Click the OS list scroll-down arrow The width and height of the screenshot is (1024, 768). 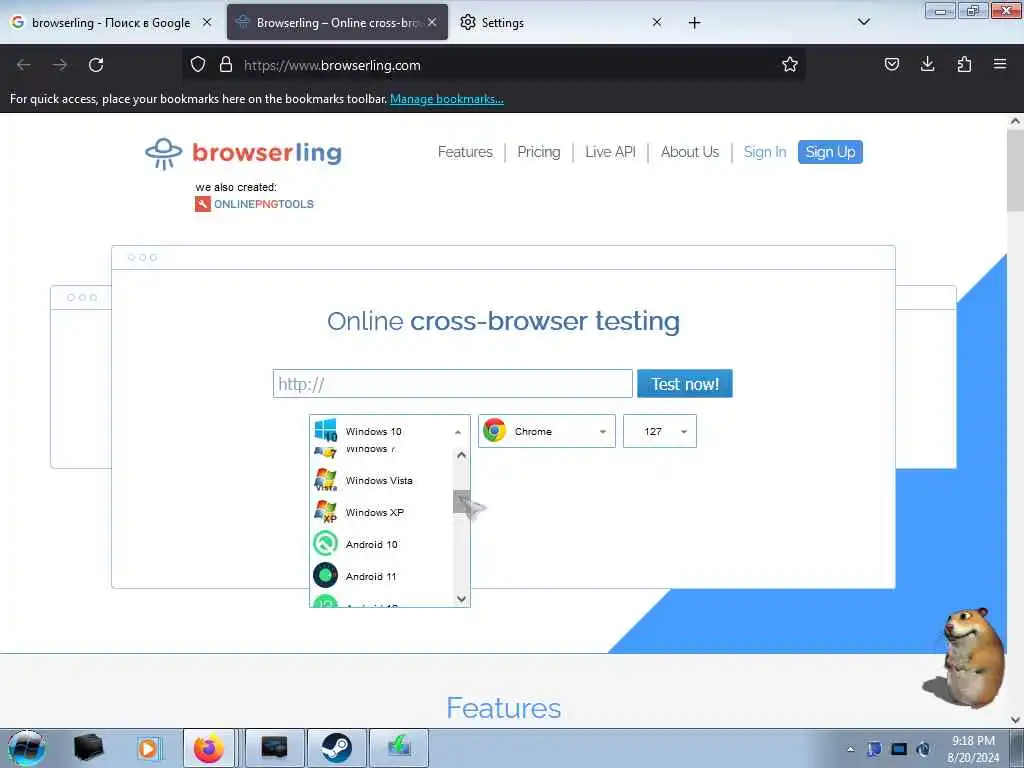click(462, 599)
